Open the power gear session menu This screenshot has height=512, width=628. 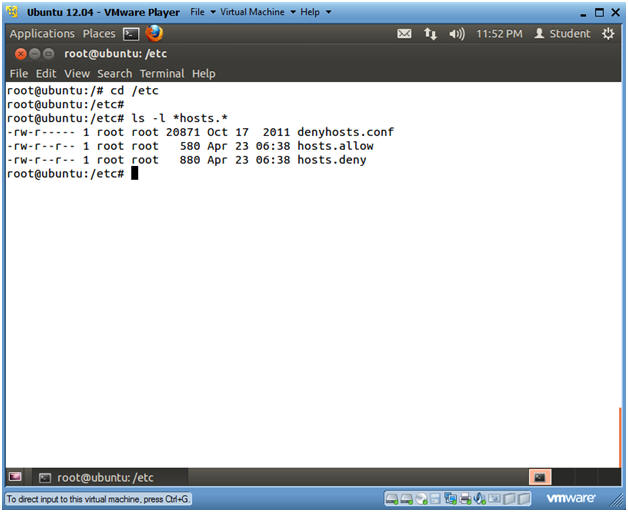[x=608, y=34]
